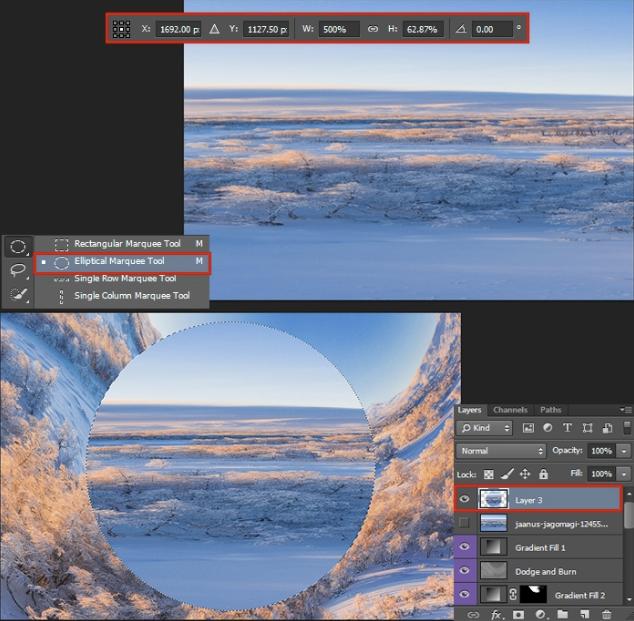Select the jaanus-jagomagi-12455 layer name
Screen dimensions: 634x621
tap(561, 524)
